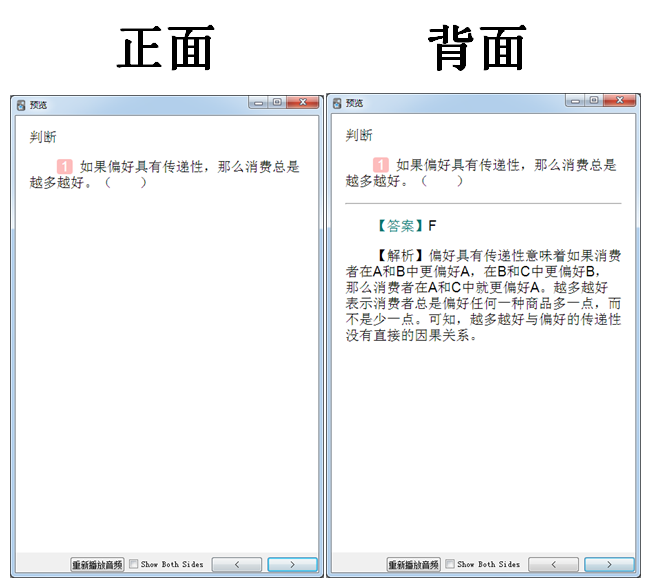Click 重新播放音频 button in right preview window
647x583 pixels.
point(413,564)
